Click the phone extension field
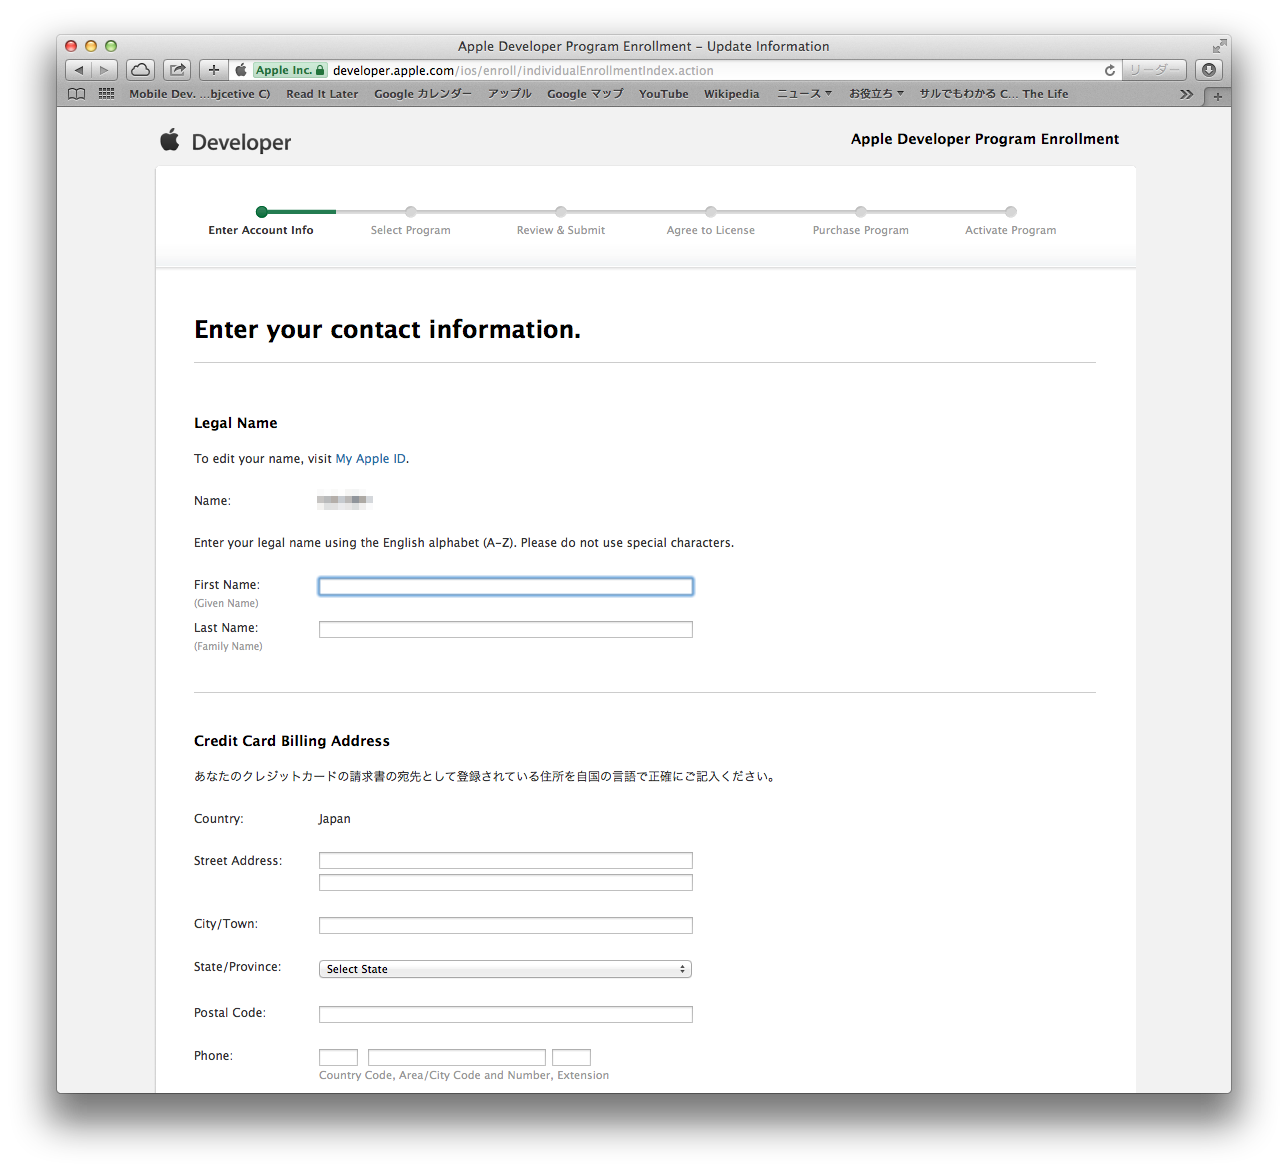The width and height of the screenshot is (1288, 1172). [572, 1058]
